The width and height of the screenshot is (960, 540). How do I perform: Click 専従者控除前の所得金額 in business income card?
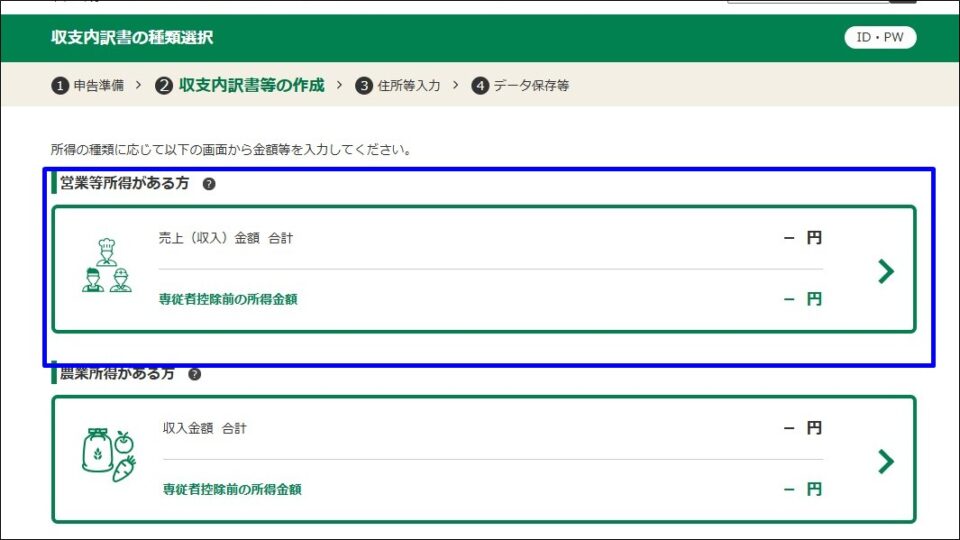coord(228,299)
